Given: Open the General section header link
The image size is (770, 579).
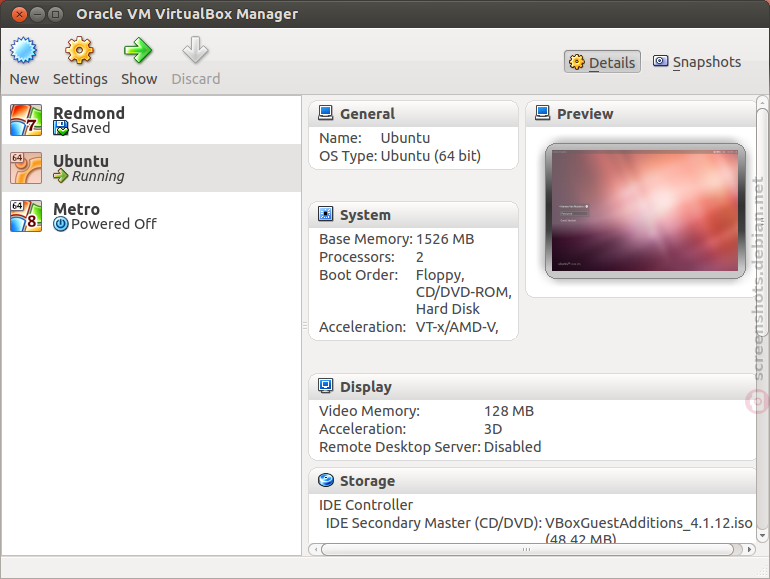Looking at the screenshot, I should pyautogui.click(x=367, y=114).
